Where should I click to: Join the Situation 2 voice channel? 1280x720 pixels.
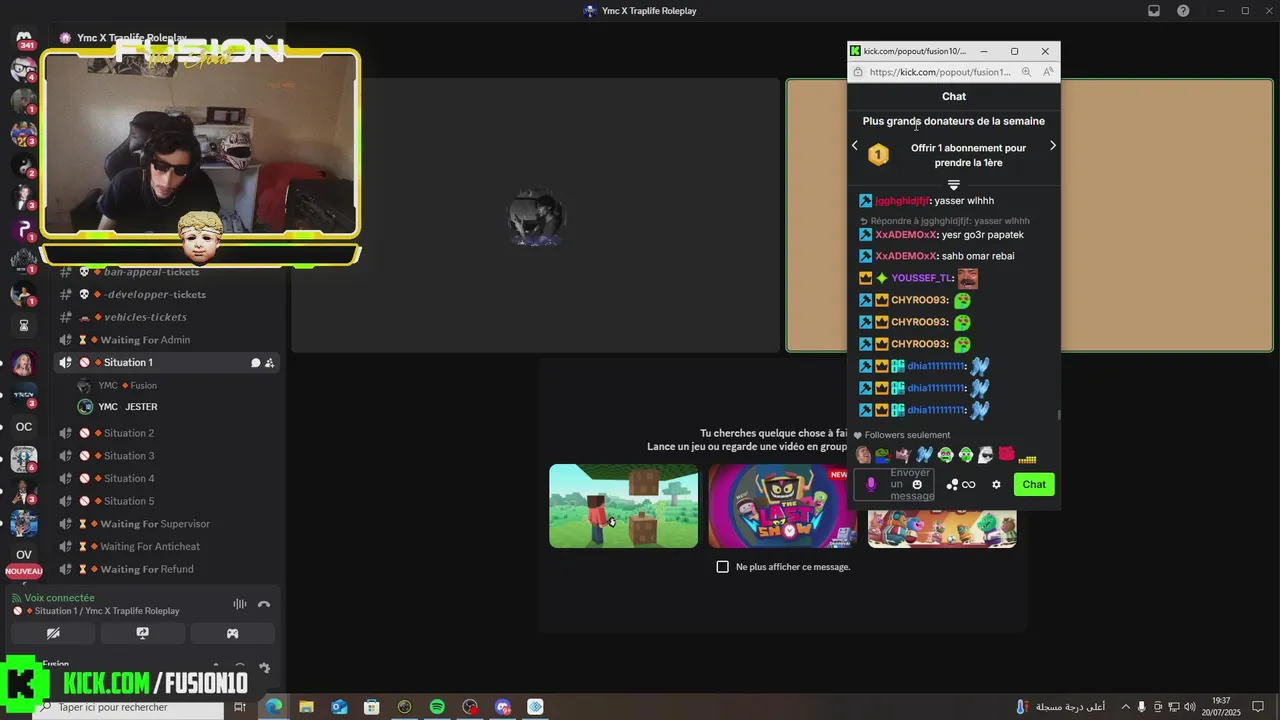[167, 433]
